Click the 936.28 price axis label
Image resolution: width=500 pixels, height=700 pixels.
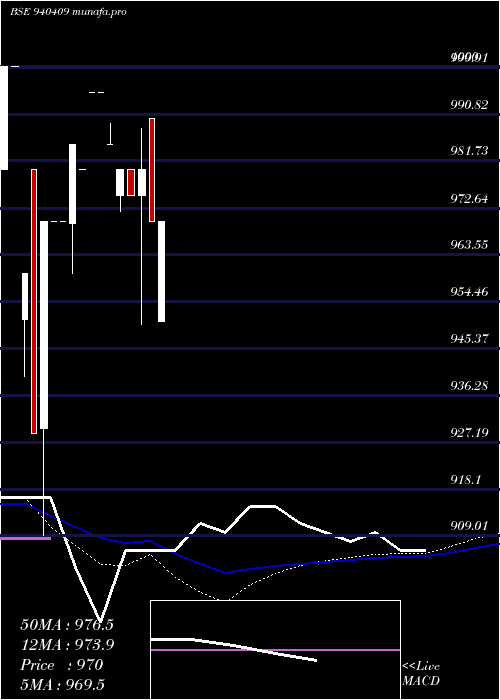(469, 385)
